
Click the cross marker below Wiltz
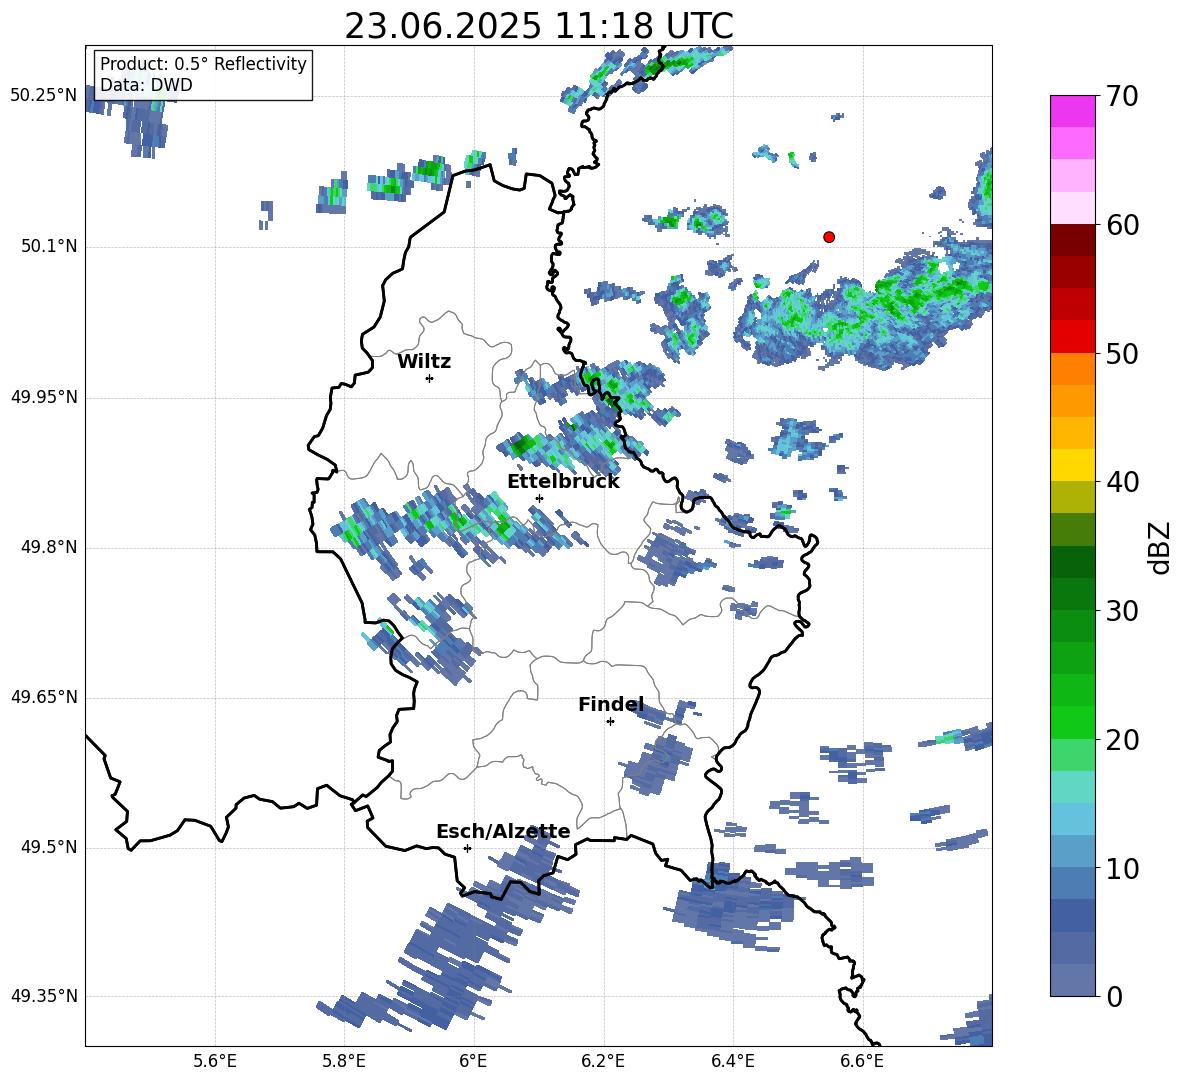click(430, 378)
